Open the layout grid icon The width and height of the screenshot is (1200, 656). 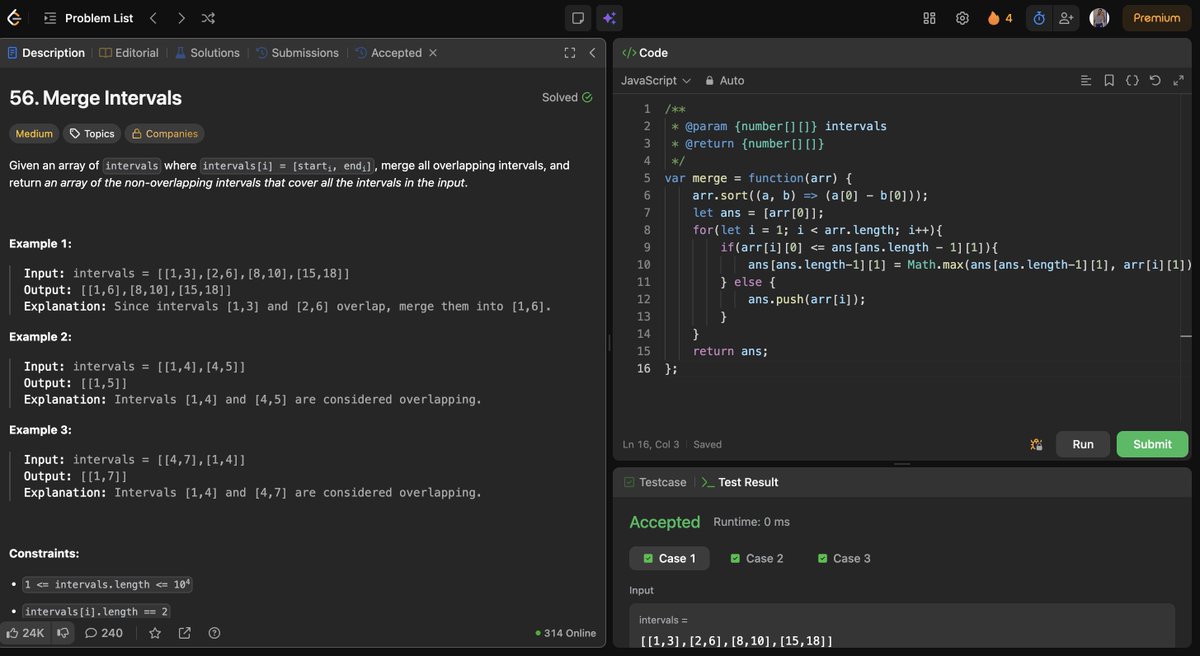click(x=929, y=18)
